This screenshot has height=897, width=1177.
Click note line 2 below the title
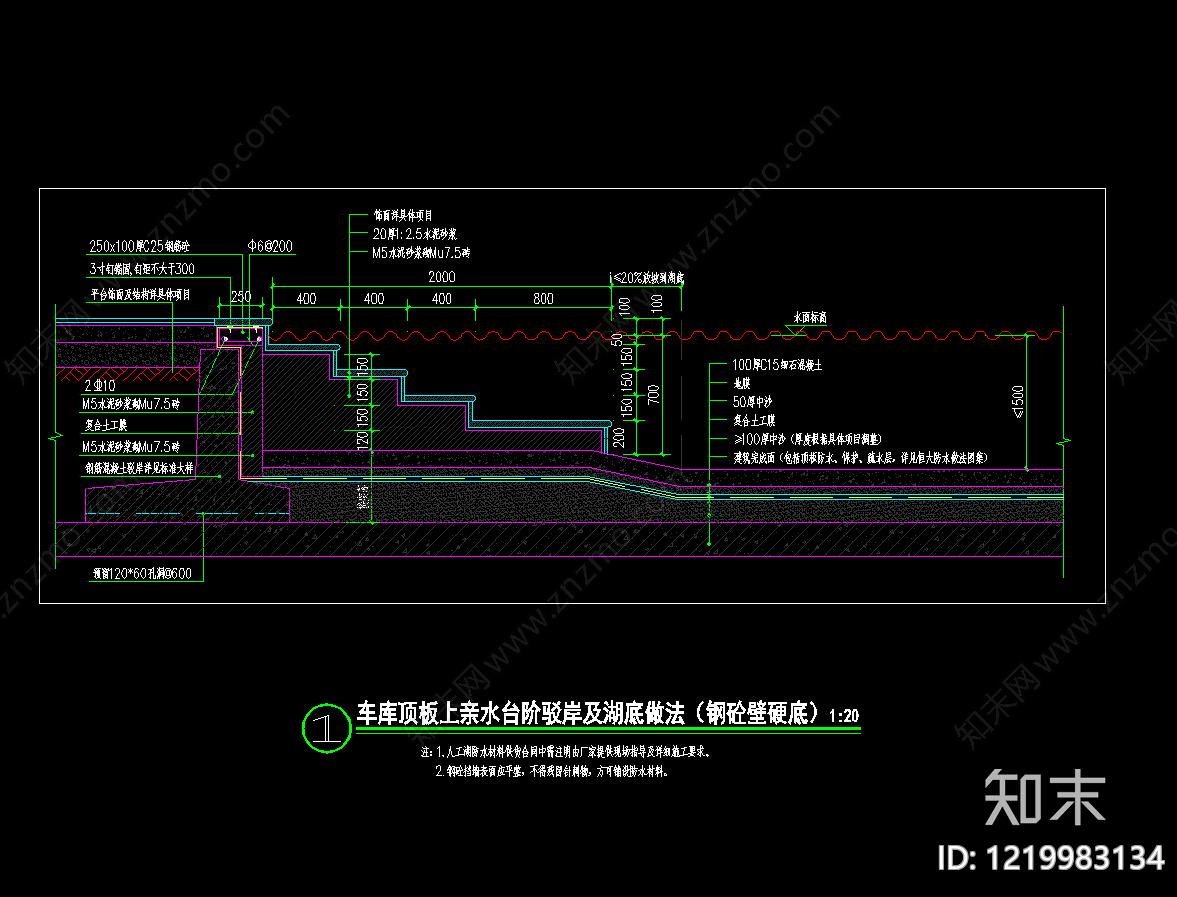(x=552, y=771)
